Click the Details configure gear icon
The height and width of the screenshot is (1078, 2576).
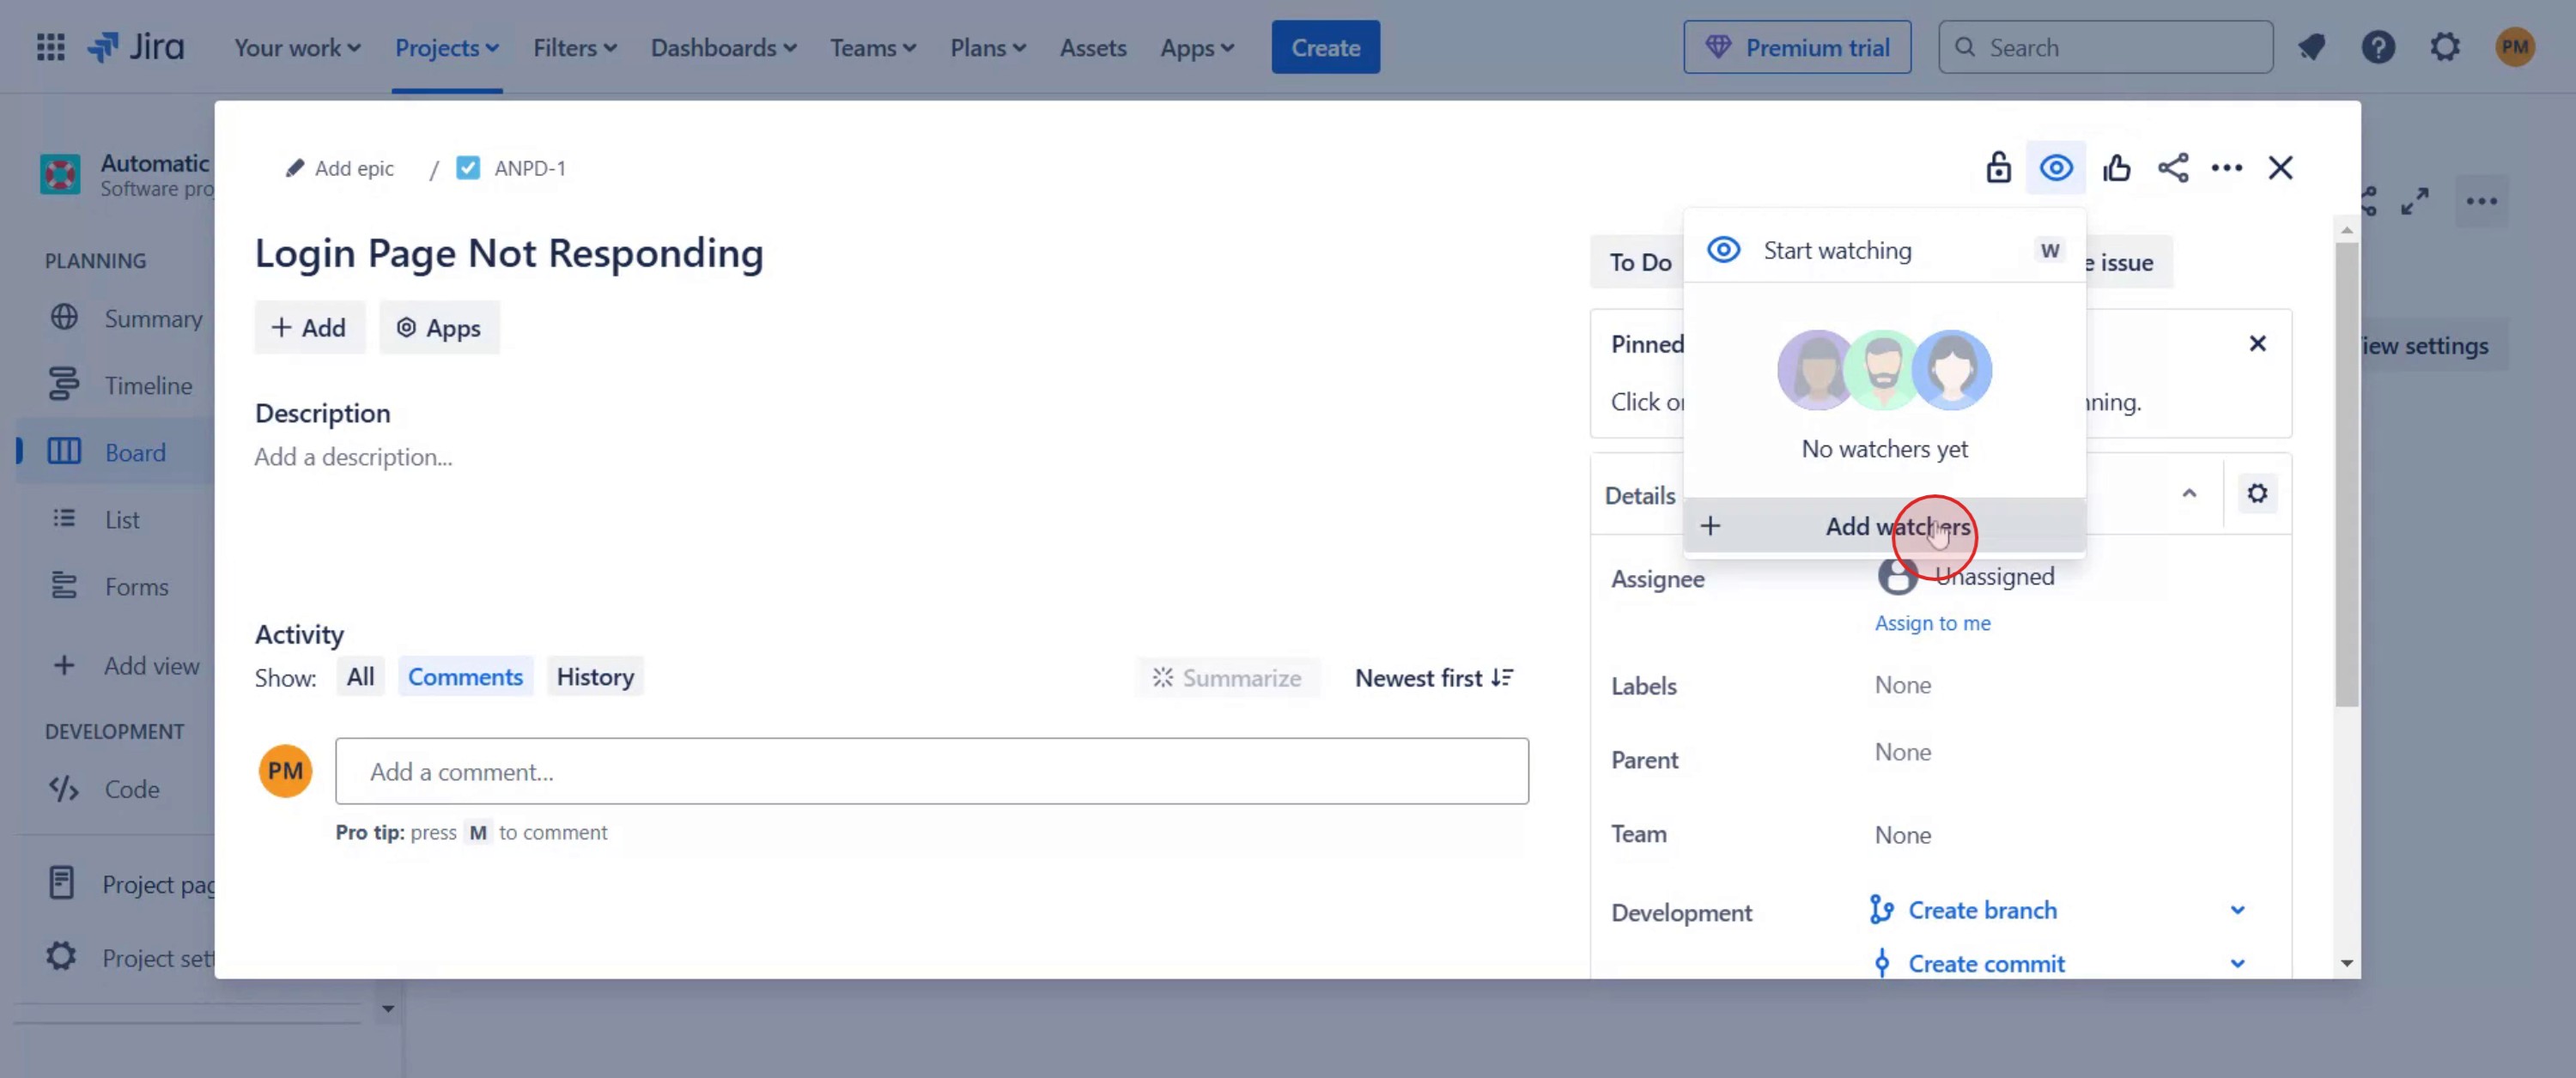pos(2257,494)
